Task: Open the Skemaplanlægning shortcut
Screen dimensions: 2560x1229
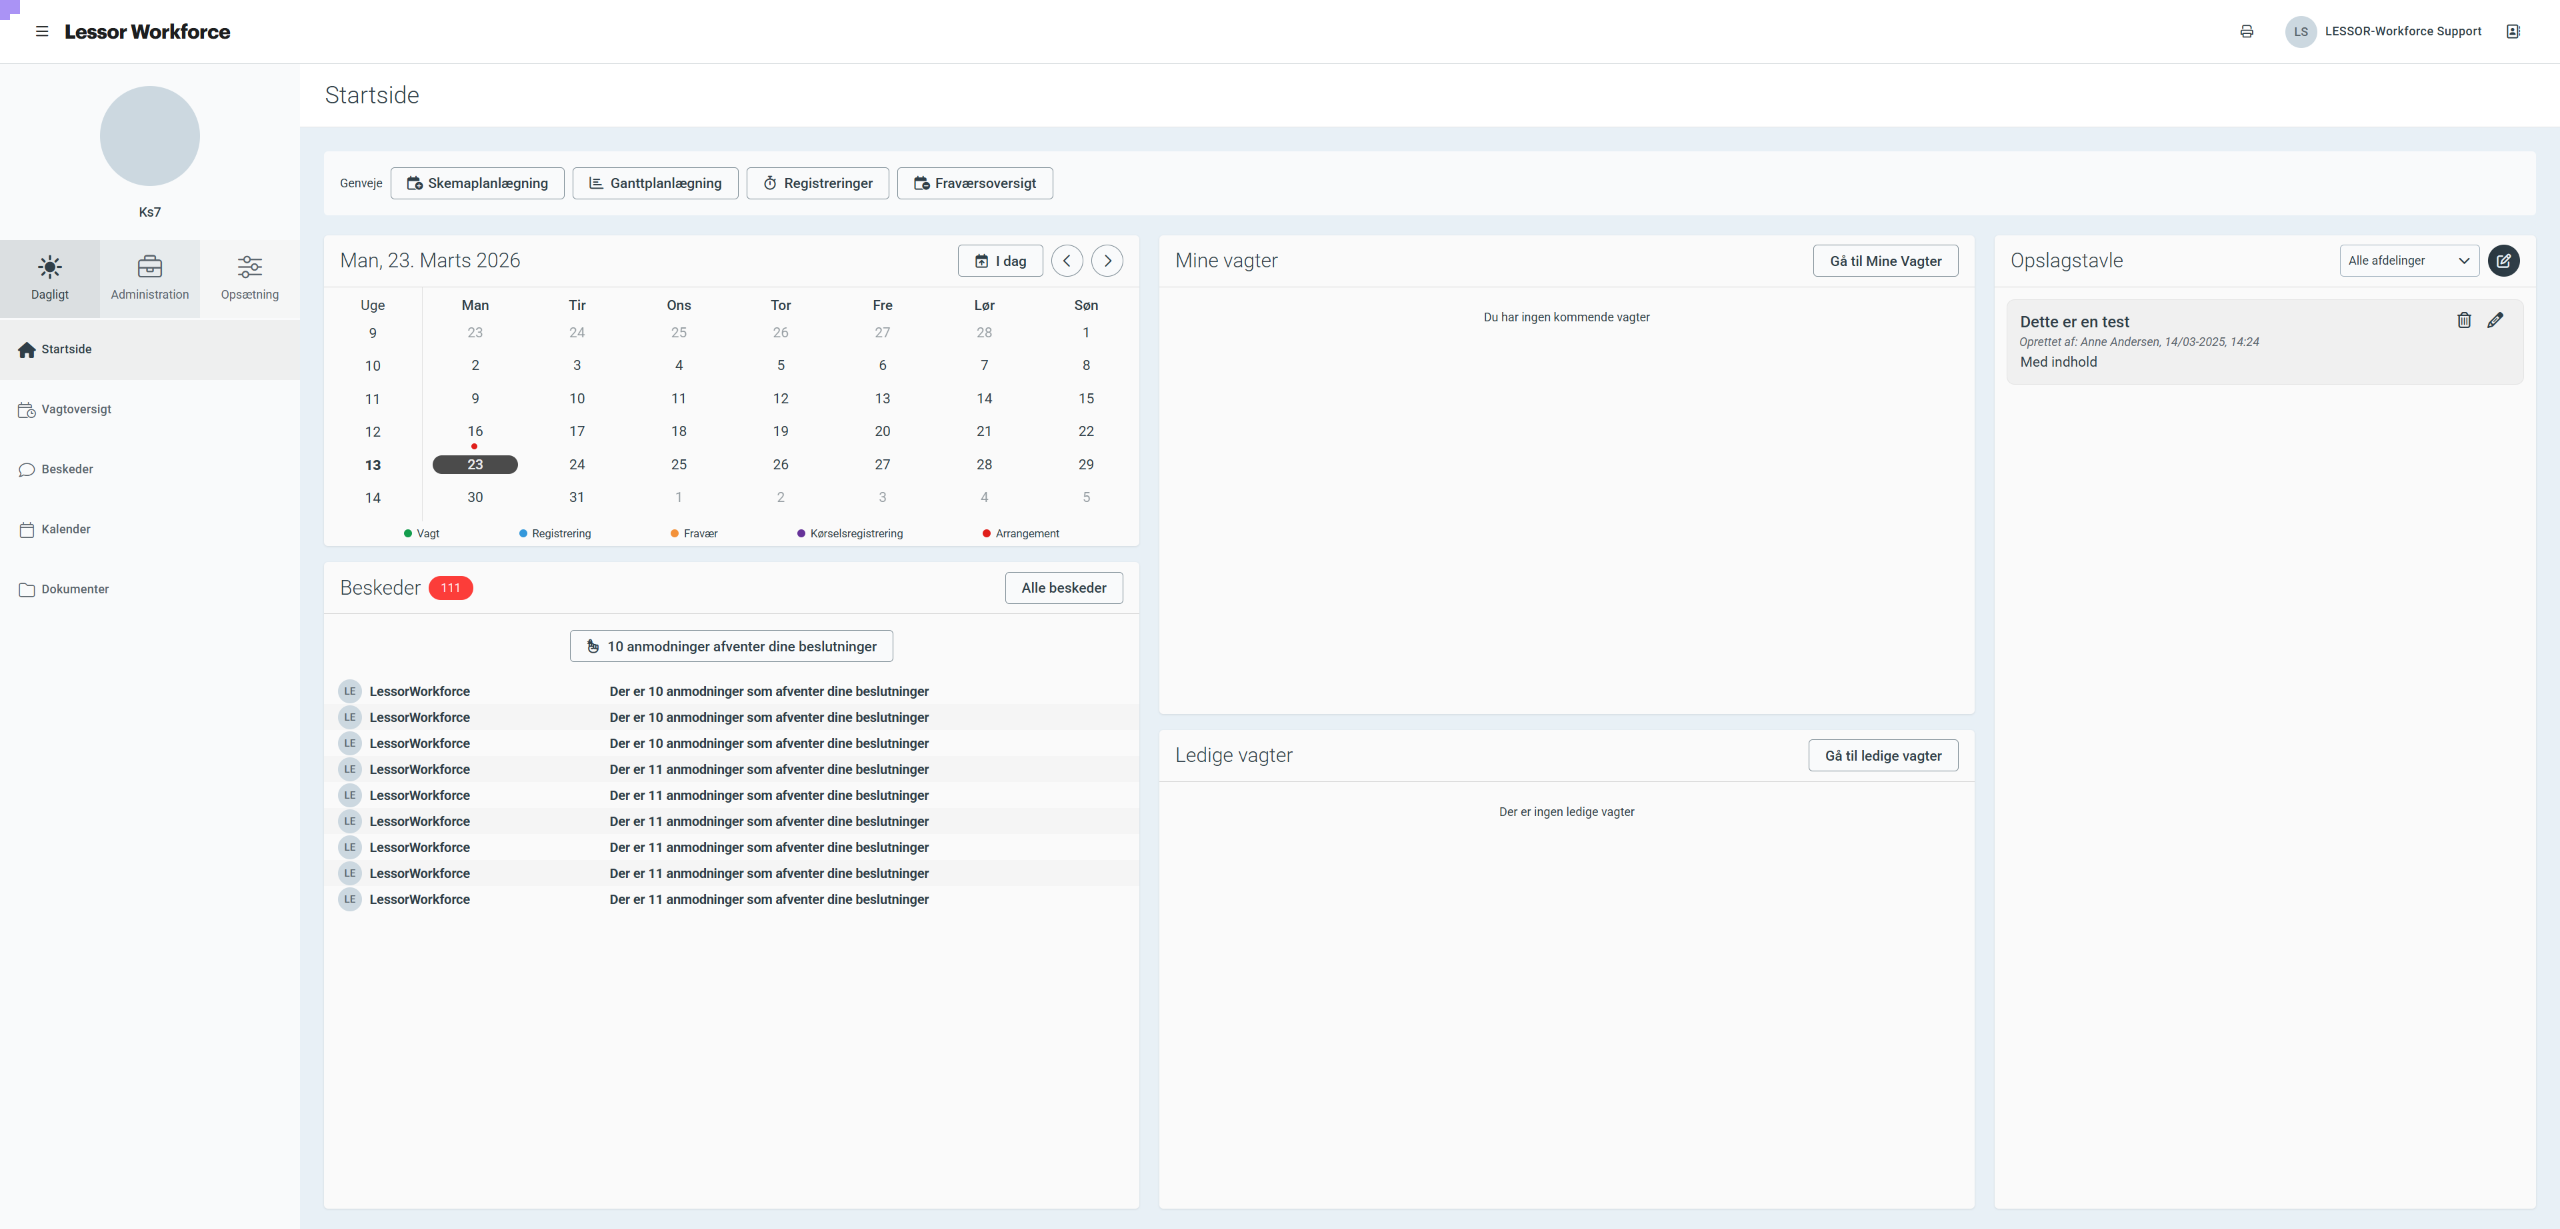Action: (x=477, y=183)
